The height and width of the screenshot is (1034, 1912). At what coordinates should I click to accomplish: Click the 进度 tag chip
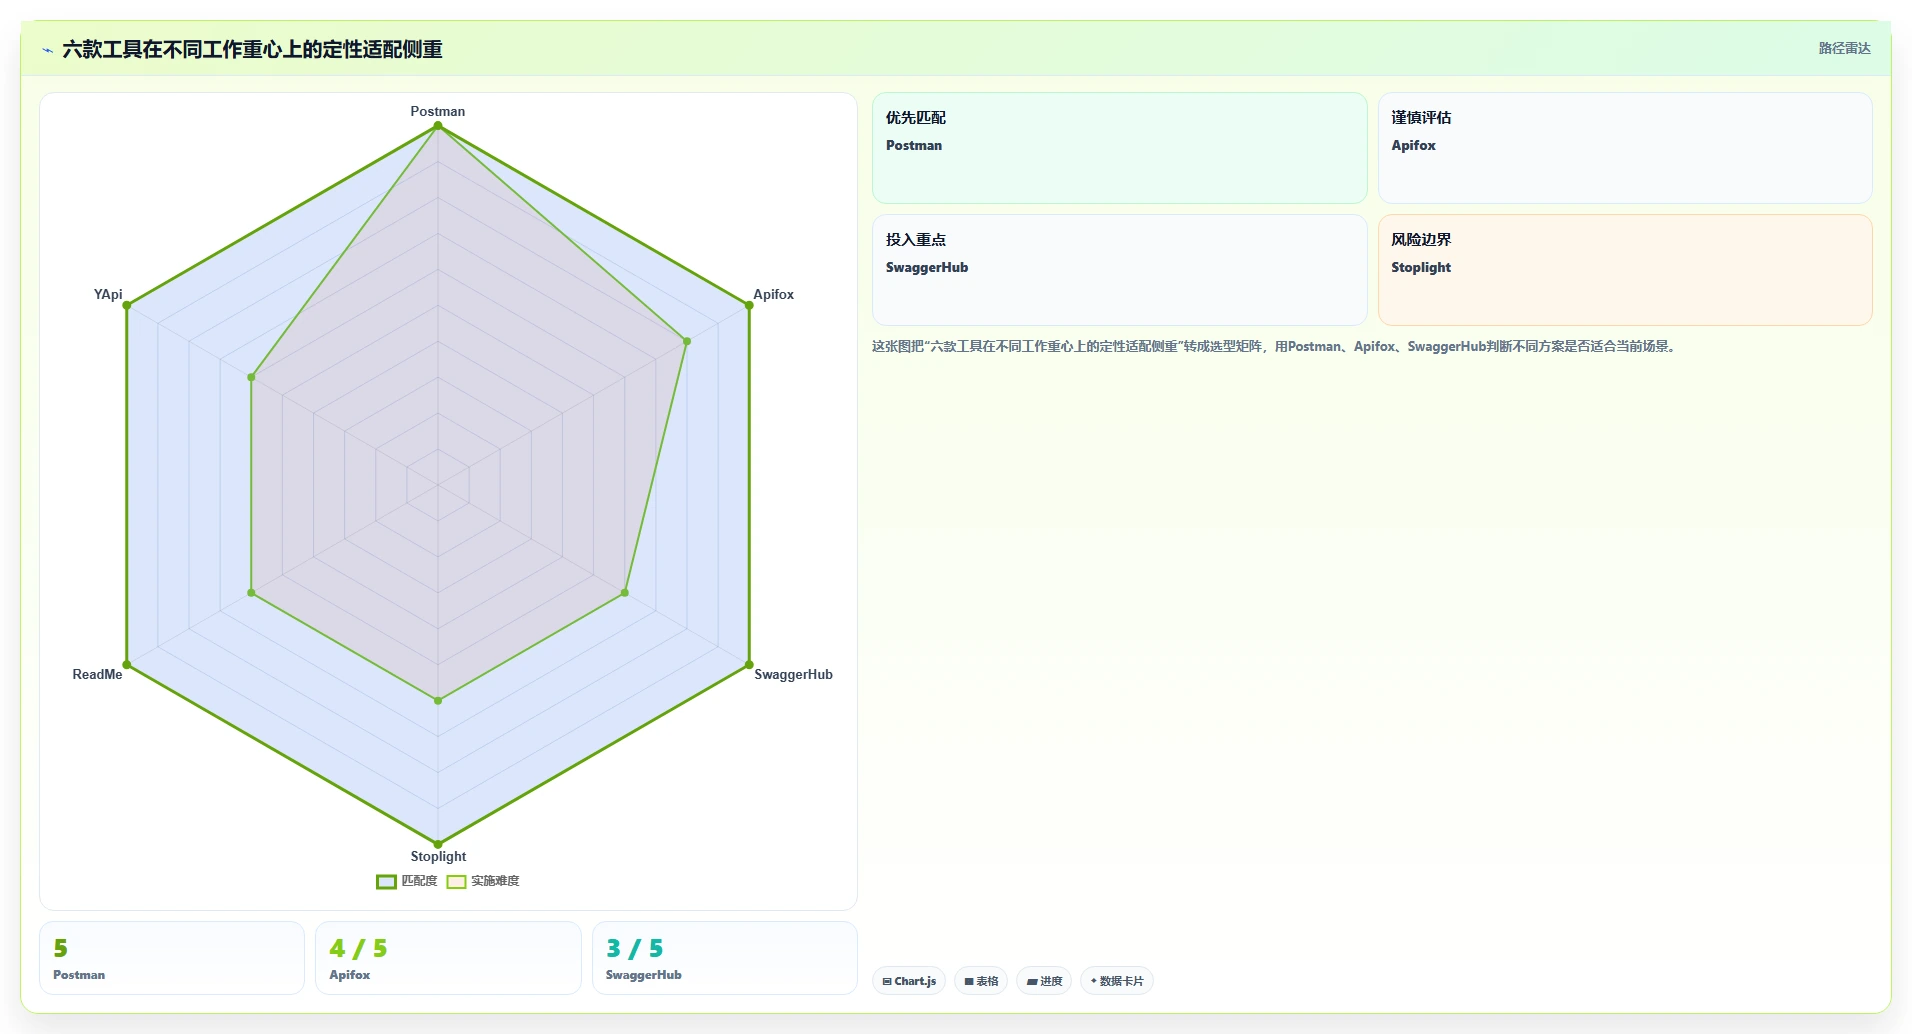click(x=1044, y=981)
